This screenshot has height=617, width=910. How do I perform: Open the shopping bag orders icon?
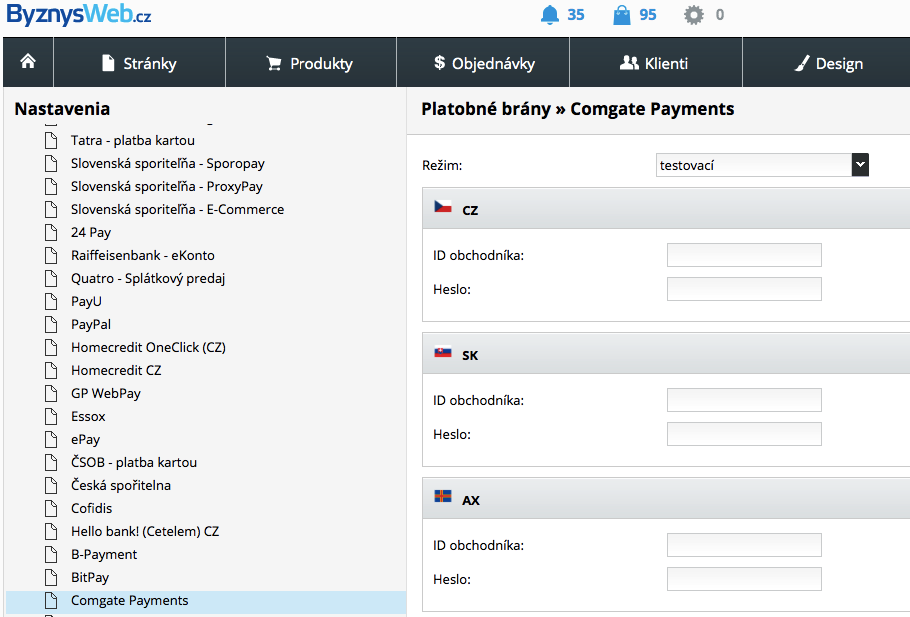(622, 15)
